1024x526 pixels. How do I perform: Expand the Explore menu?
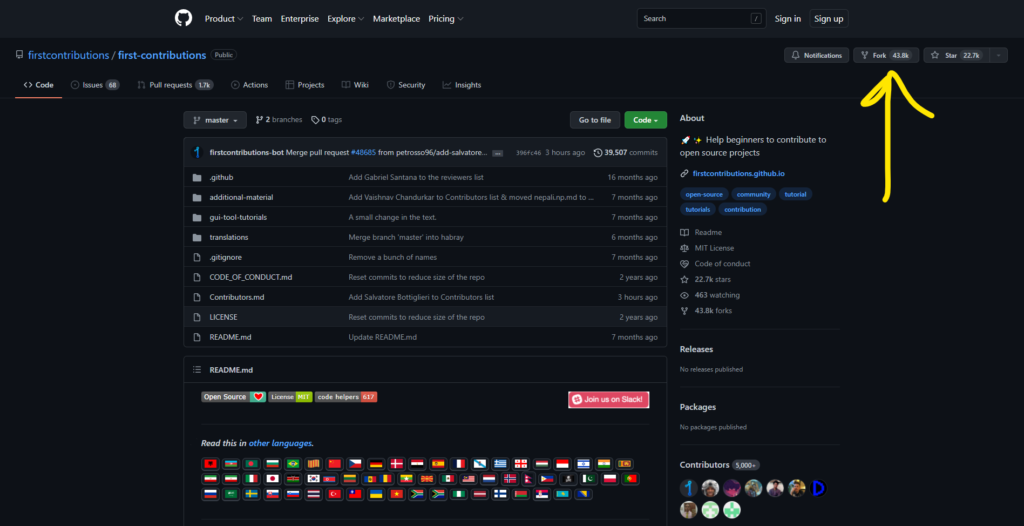(x=345, y=19)
